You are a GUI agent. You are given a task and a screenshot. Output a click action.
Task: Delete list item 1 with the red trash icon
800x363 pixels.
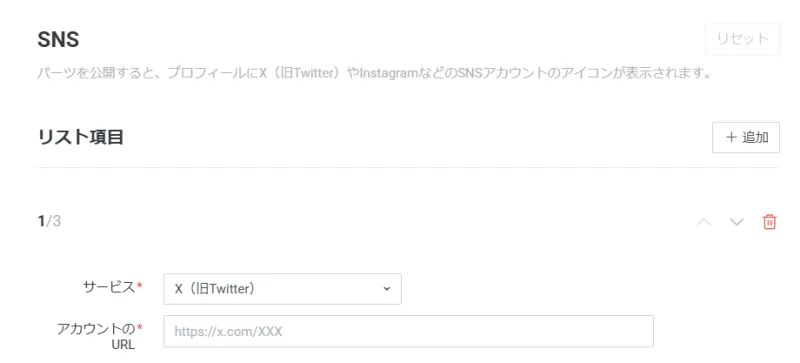[x=769, y=222]
